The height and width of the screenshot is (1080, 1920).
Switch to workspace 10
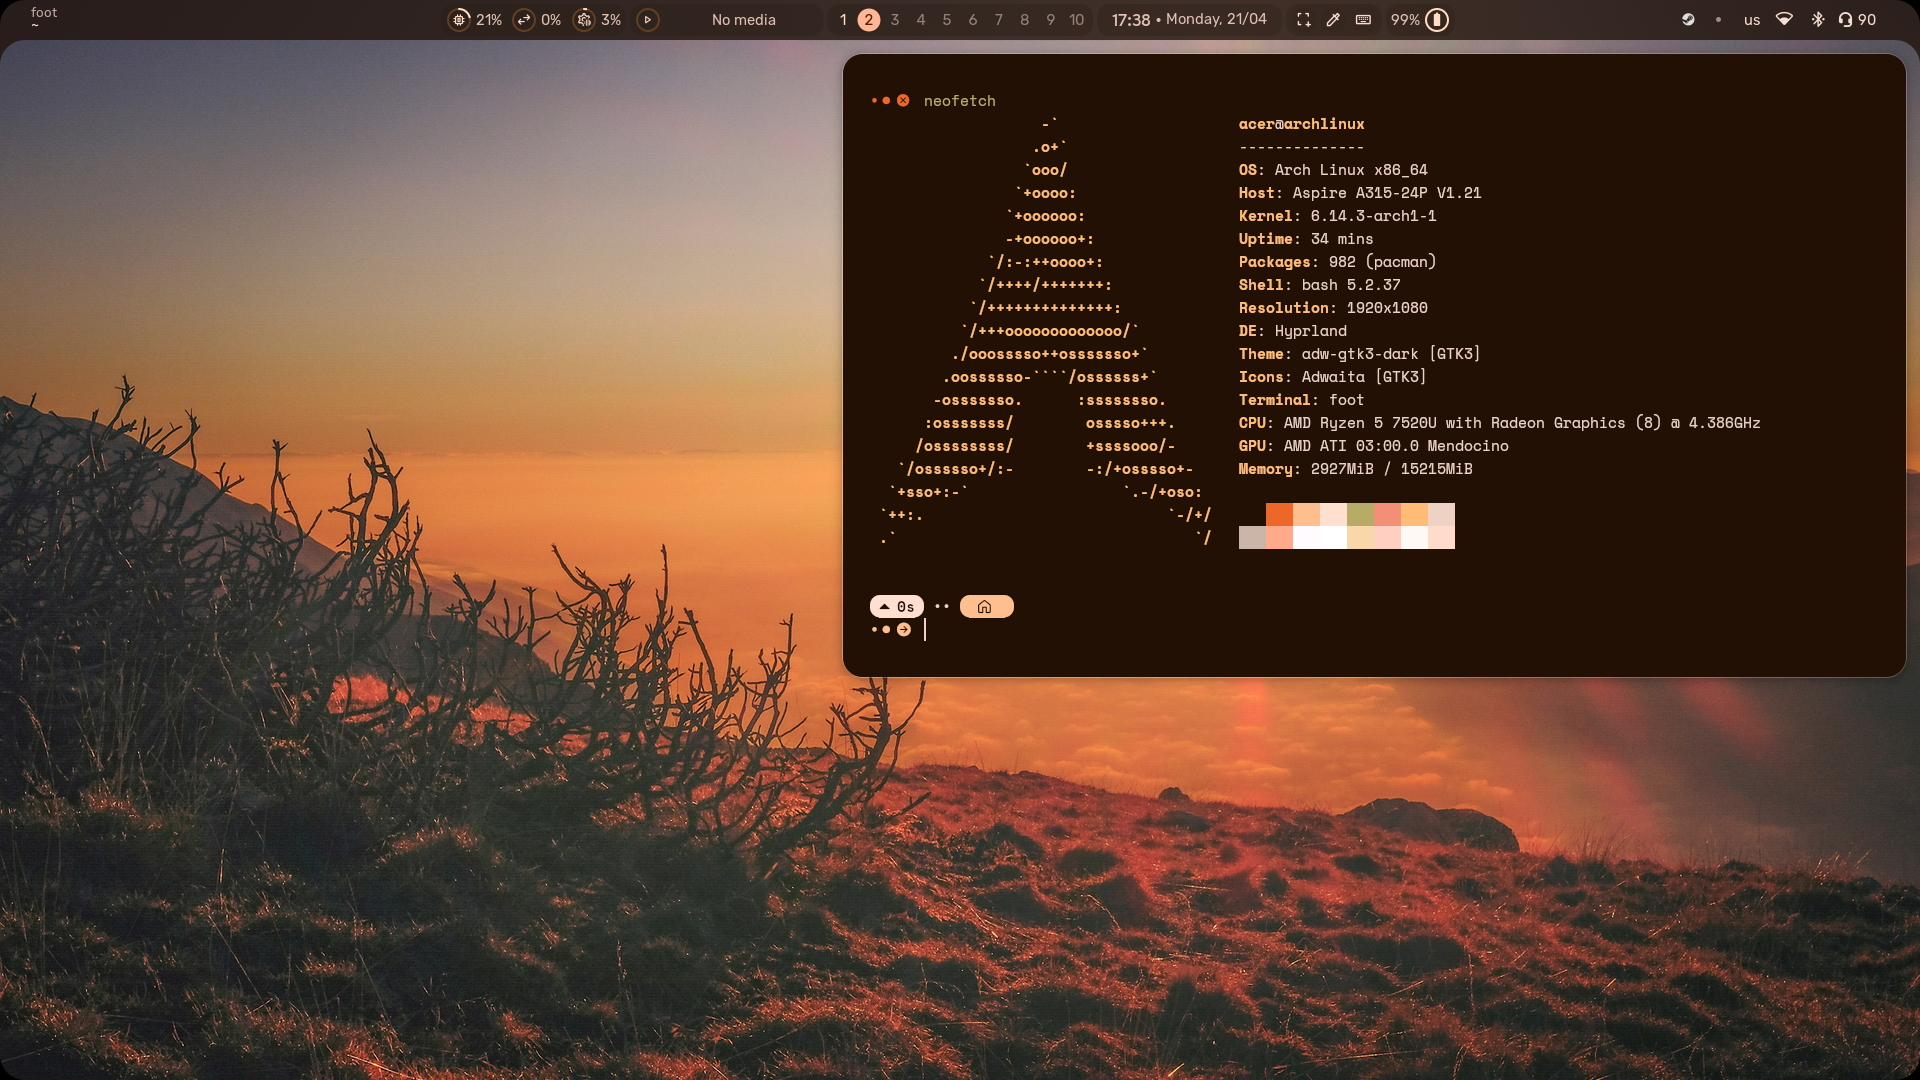pyautogui.click(x=1076, y=19)
